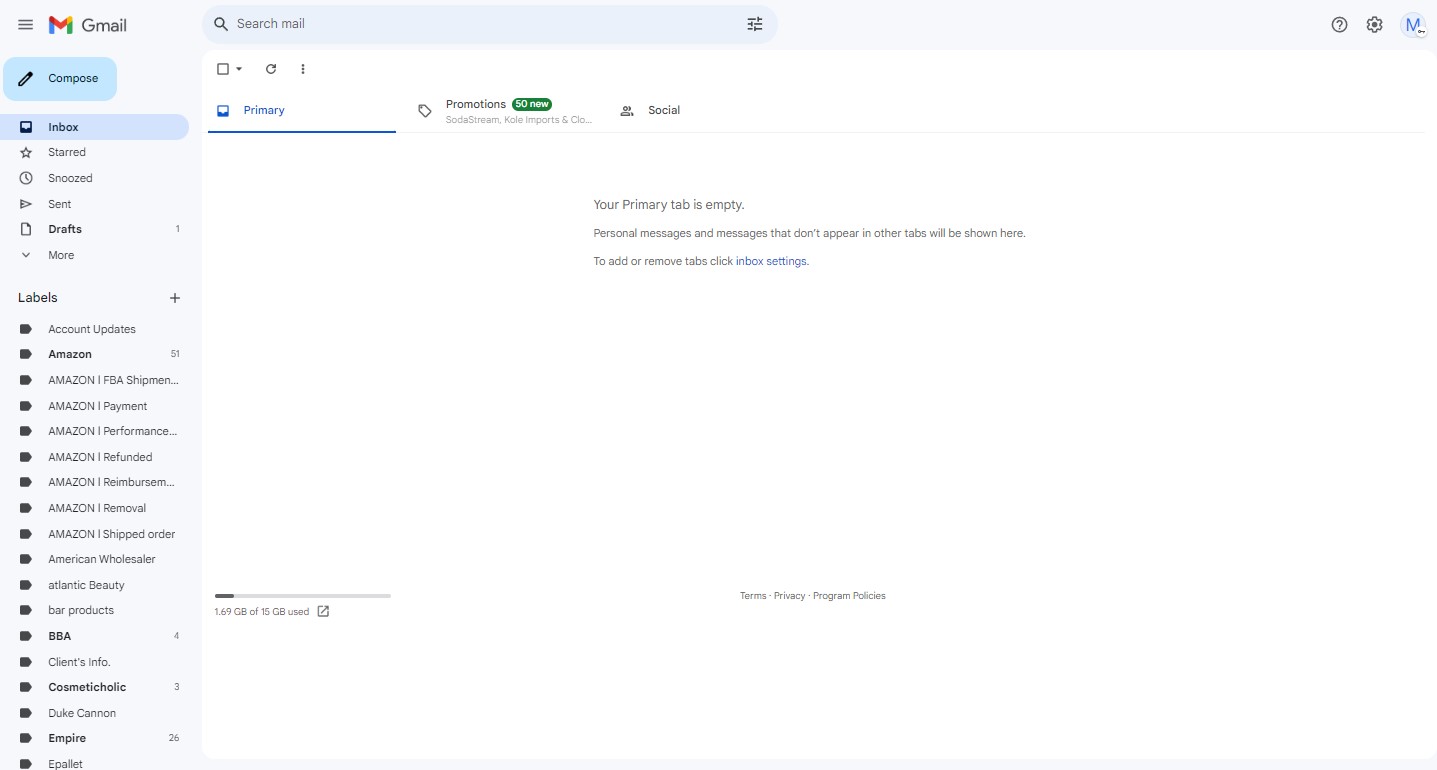Open the Snoozed folder

point(94,178)
